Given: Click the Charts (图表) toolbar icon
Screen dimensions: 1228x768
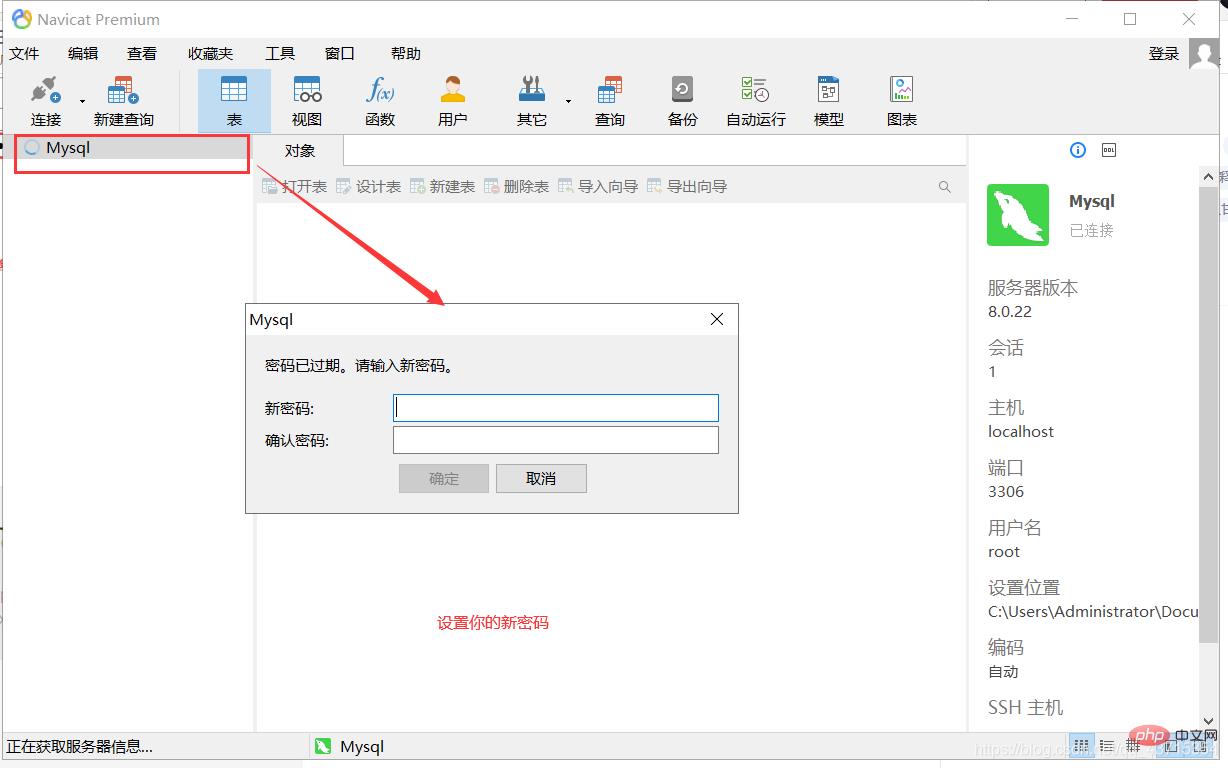Looking at the screenshot, I should (x=901, y=91).
